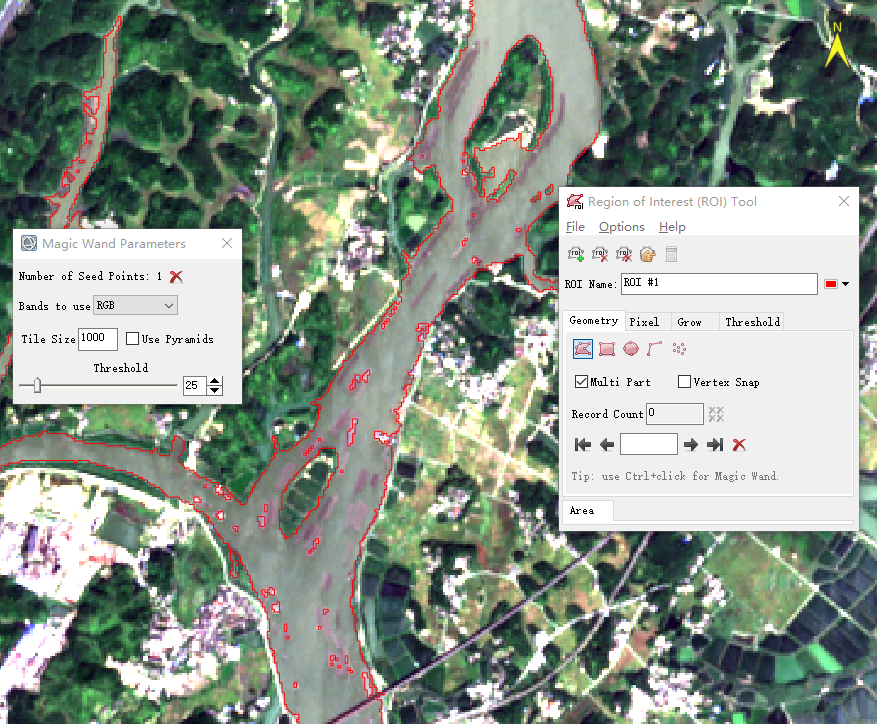Click the ROI Tool window title icon
Screen dimensions: 877x724
click(574, 201)
